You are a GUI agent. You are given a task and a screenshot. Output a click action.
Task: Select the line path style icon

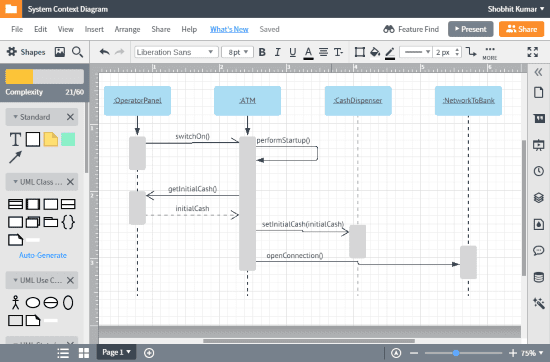(471, 52)
